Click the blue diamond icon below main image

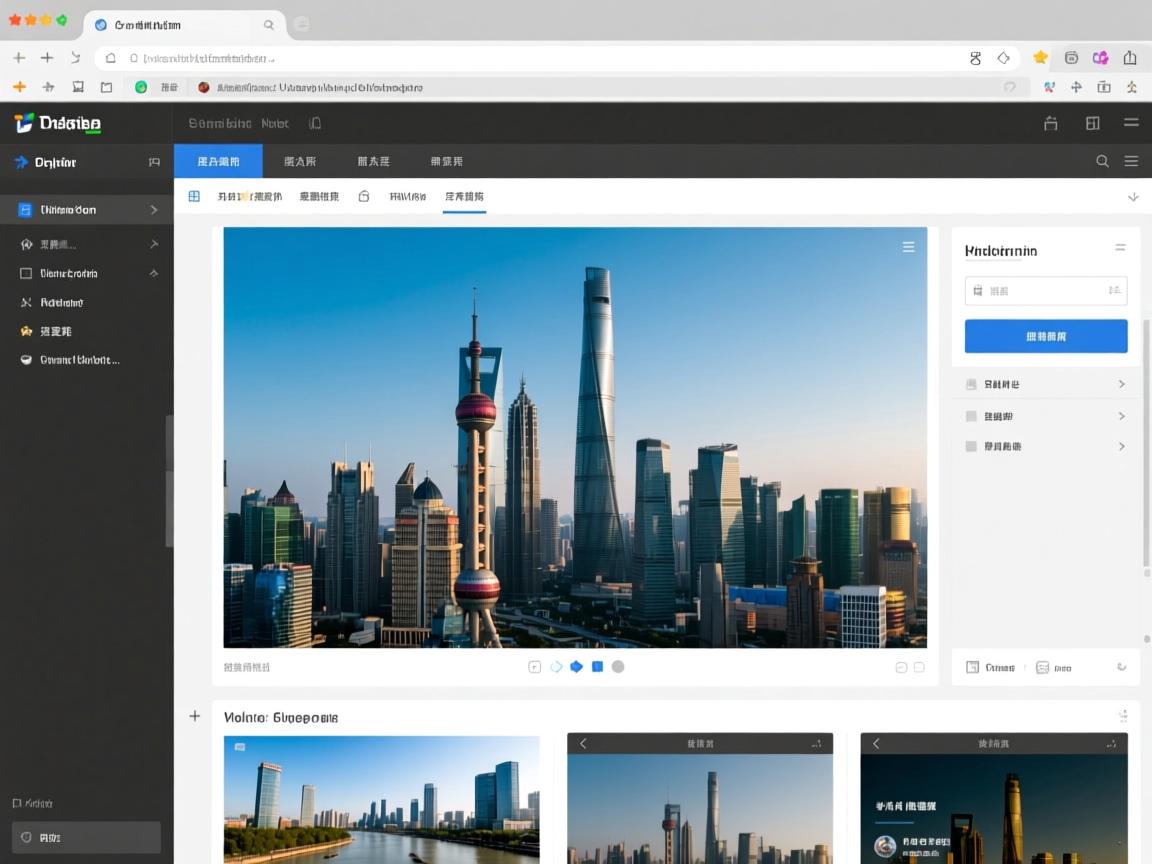click(x=576, y=667)
